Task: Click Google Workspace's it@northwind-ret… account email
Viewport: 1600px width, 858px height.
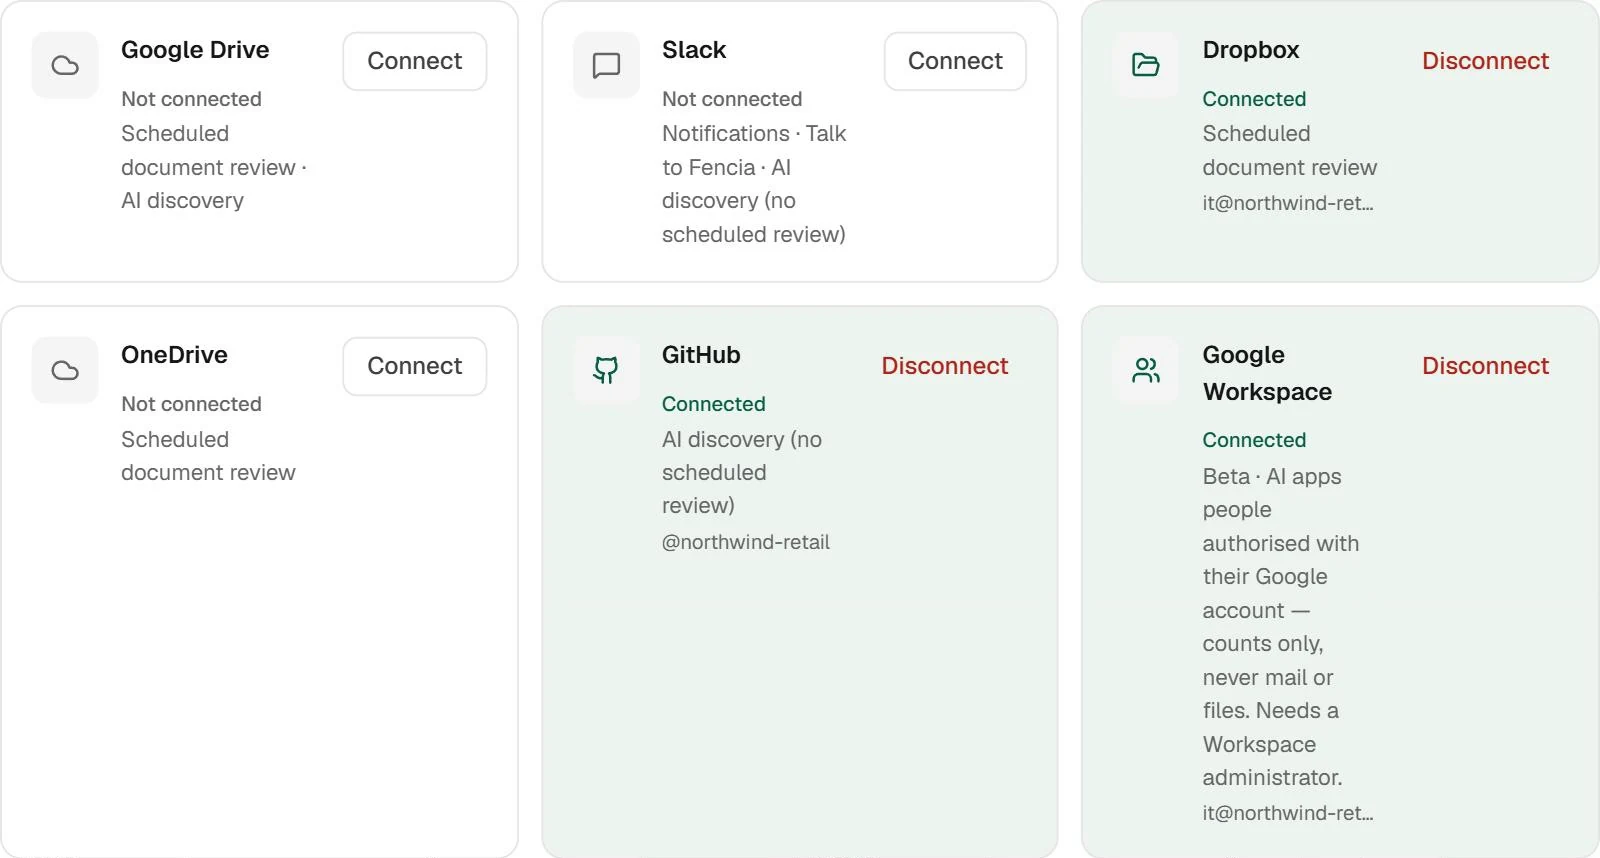Action: point(1288,813)
